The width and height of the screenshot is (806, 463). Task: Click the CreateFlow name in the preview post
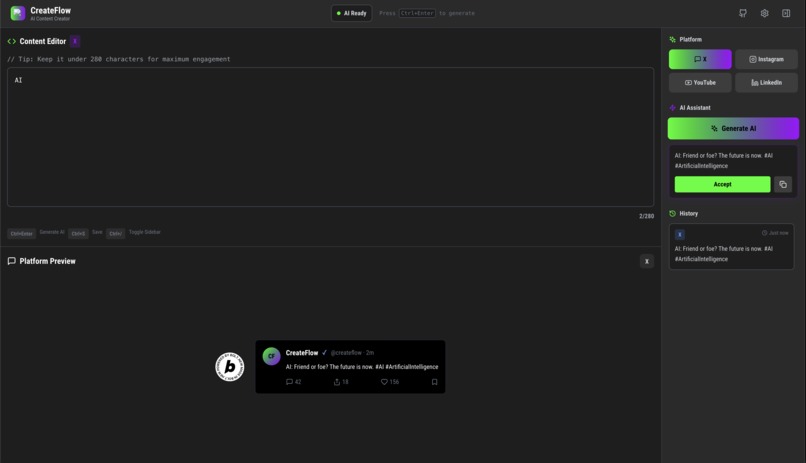(302, 353)
